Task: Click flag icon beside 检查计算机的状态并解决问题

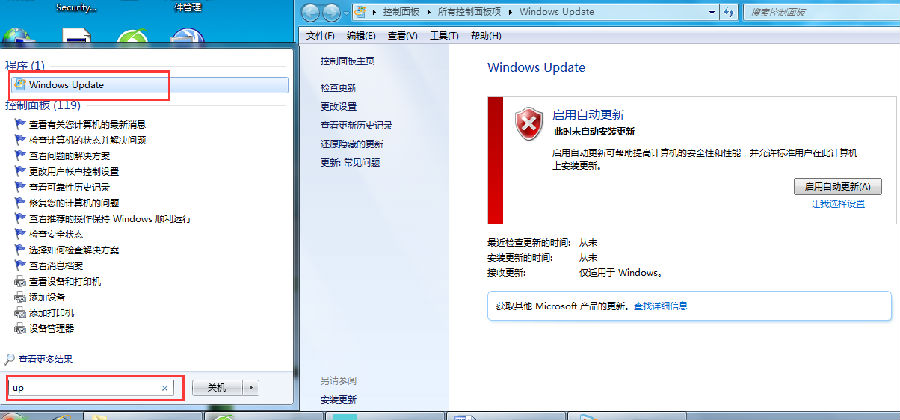Action: tap(20, 139)
